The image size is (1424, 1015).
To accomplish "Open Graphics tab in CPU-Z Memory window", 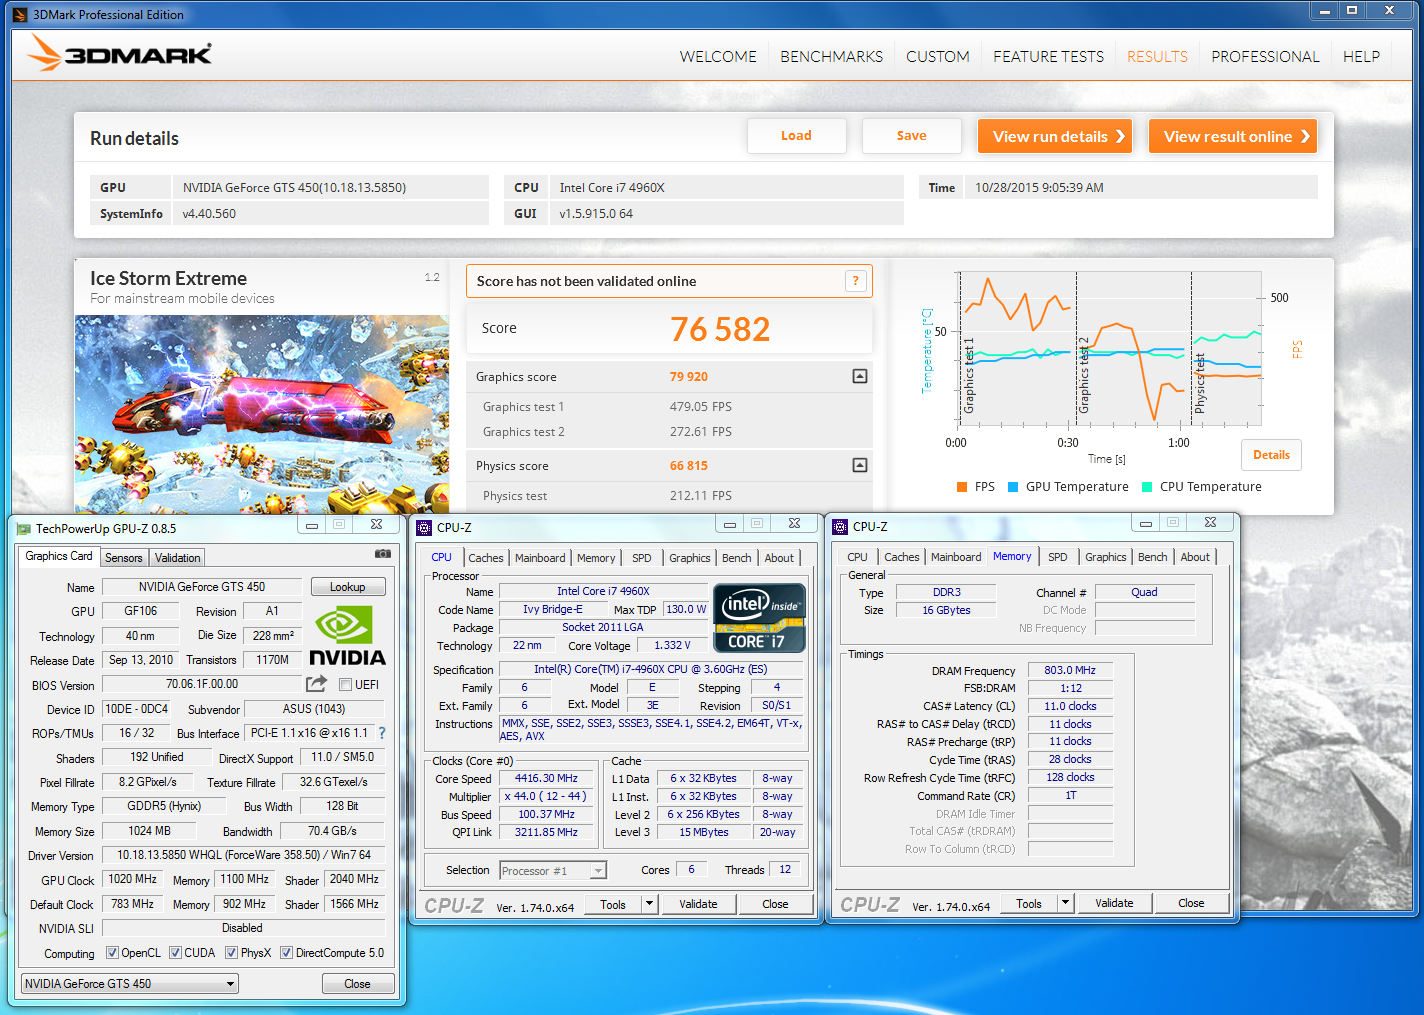I will [1106, 557].
